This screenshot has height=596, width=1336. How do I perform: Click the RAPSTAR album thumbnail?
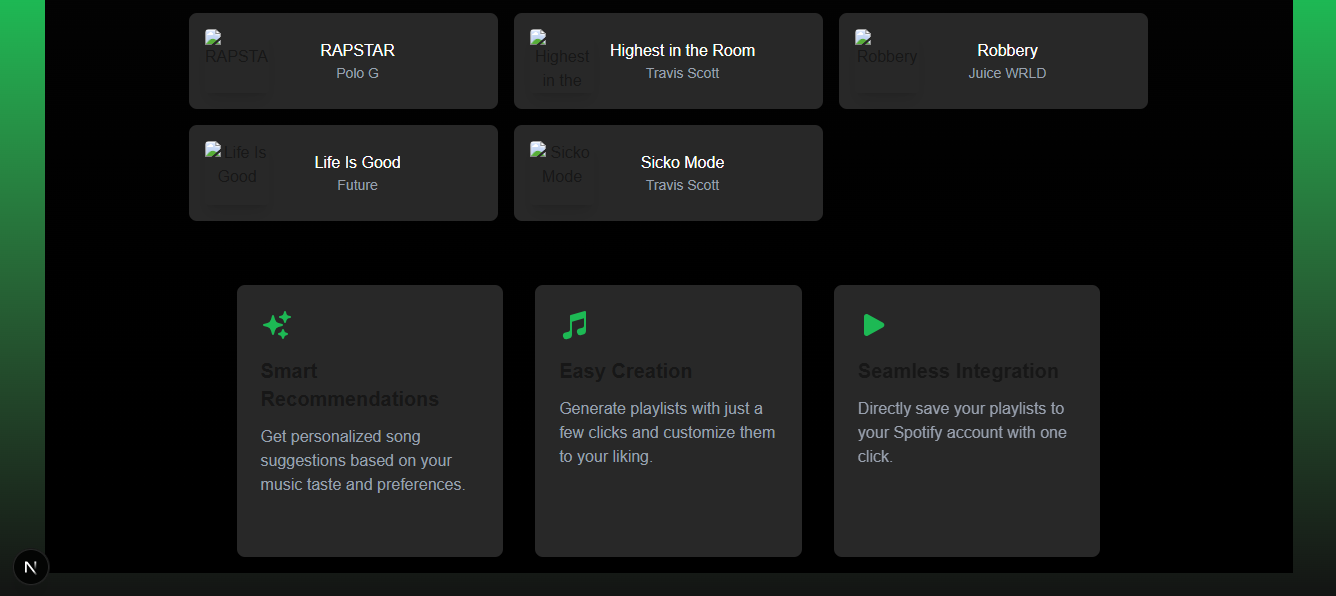237,61
